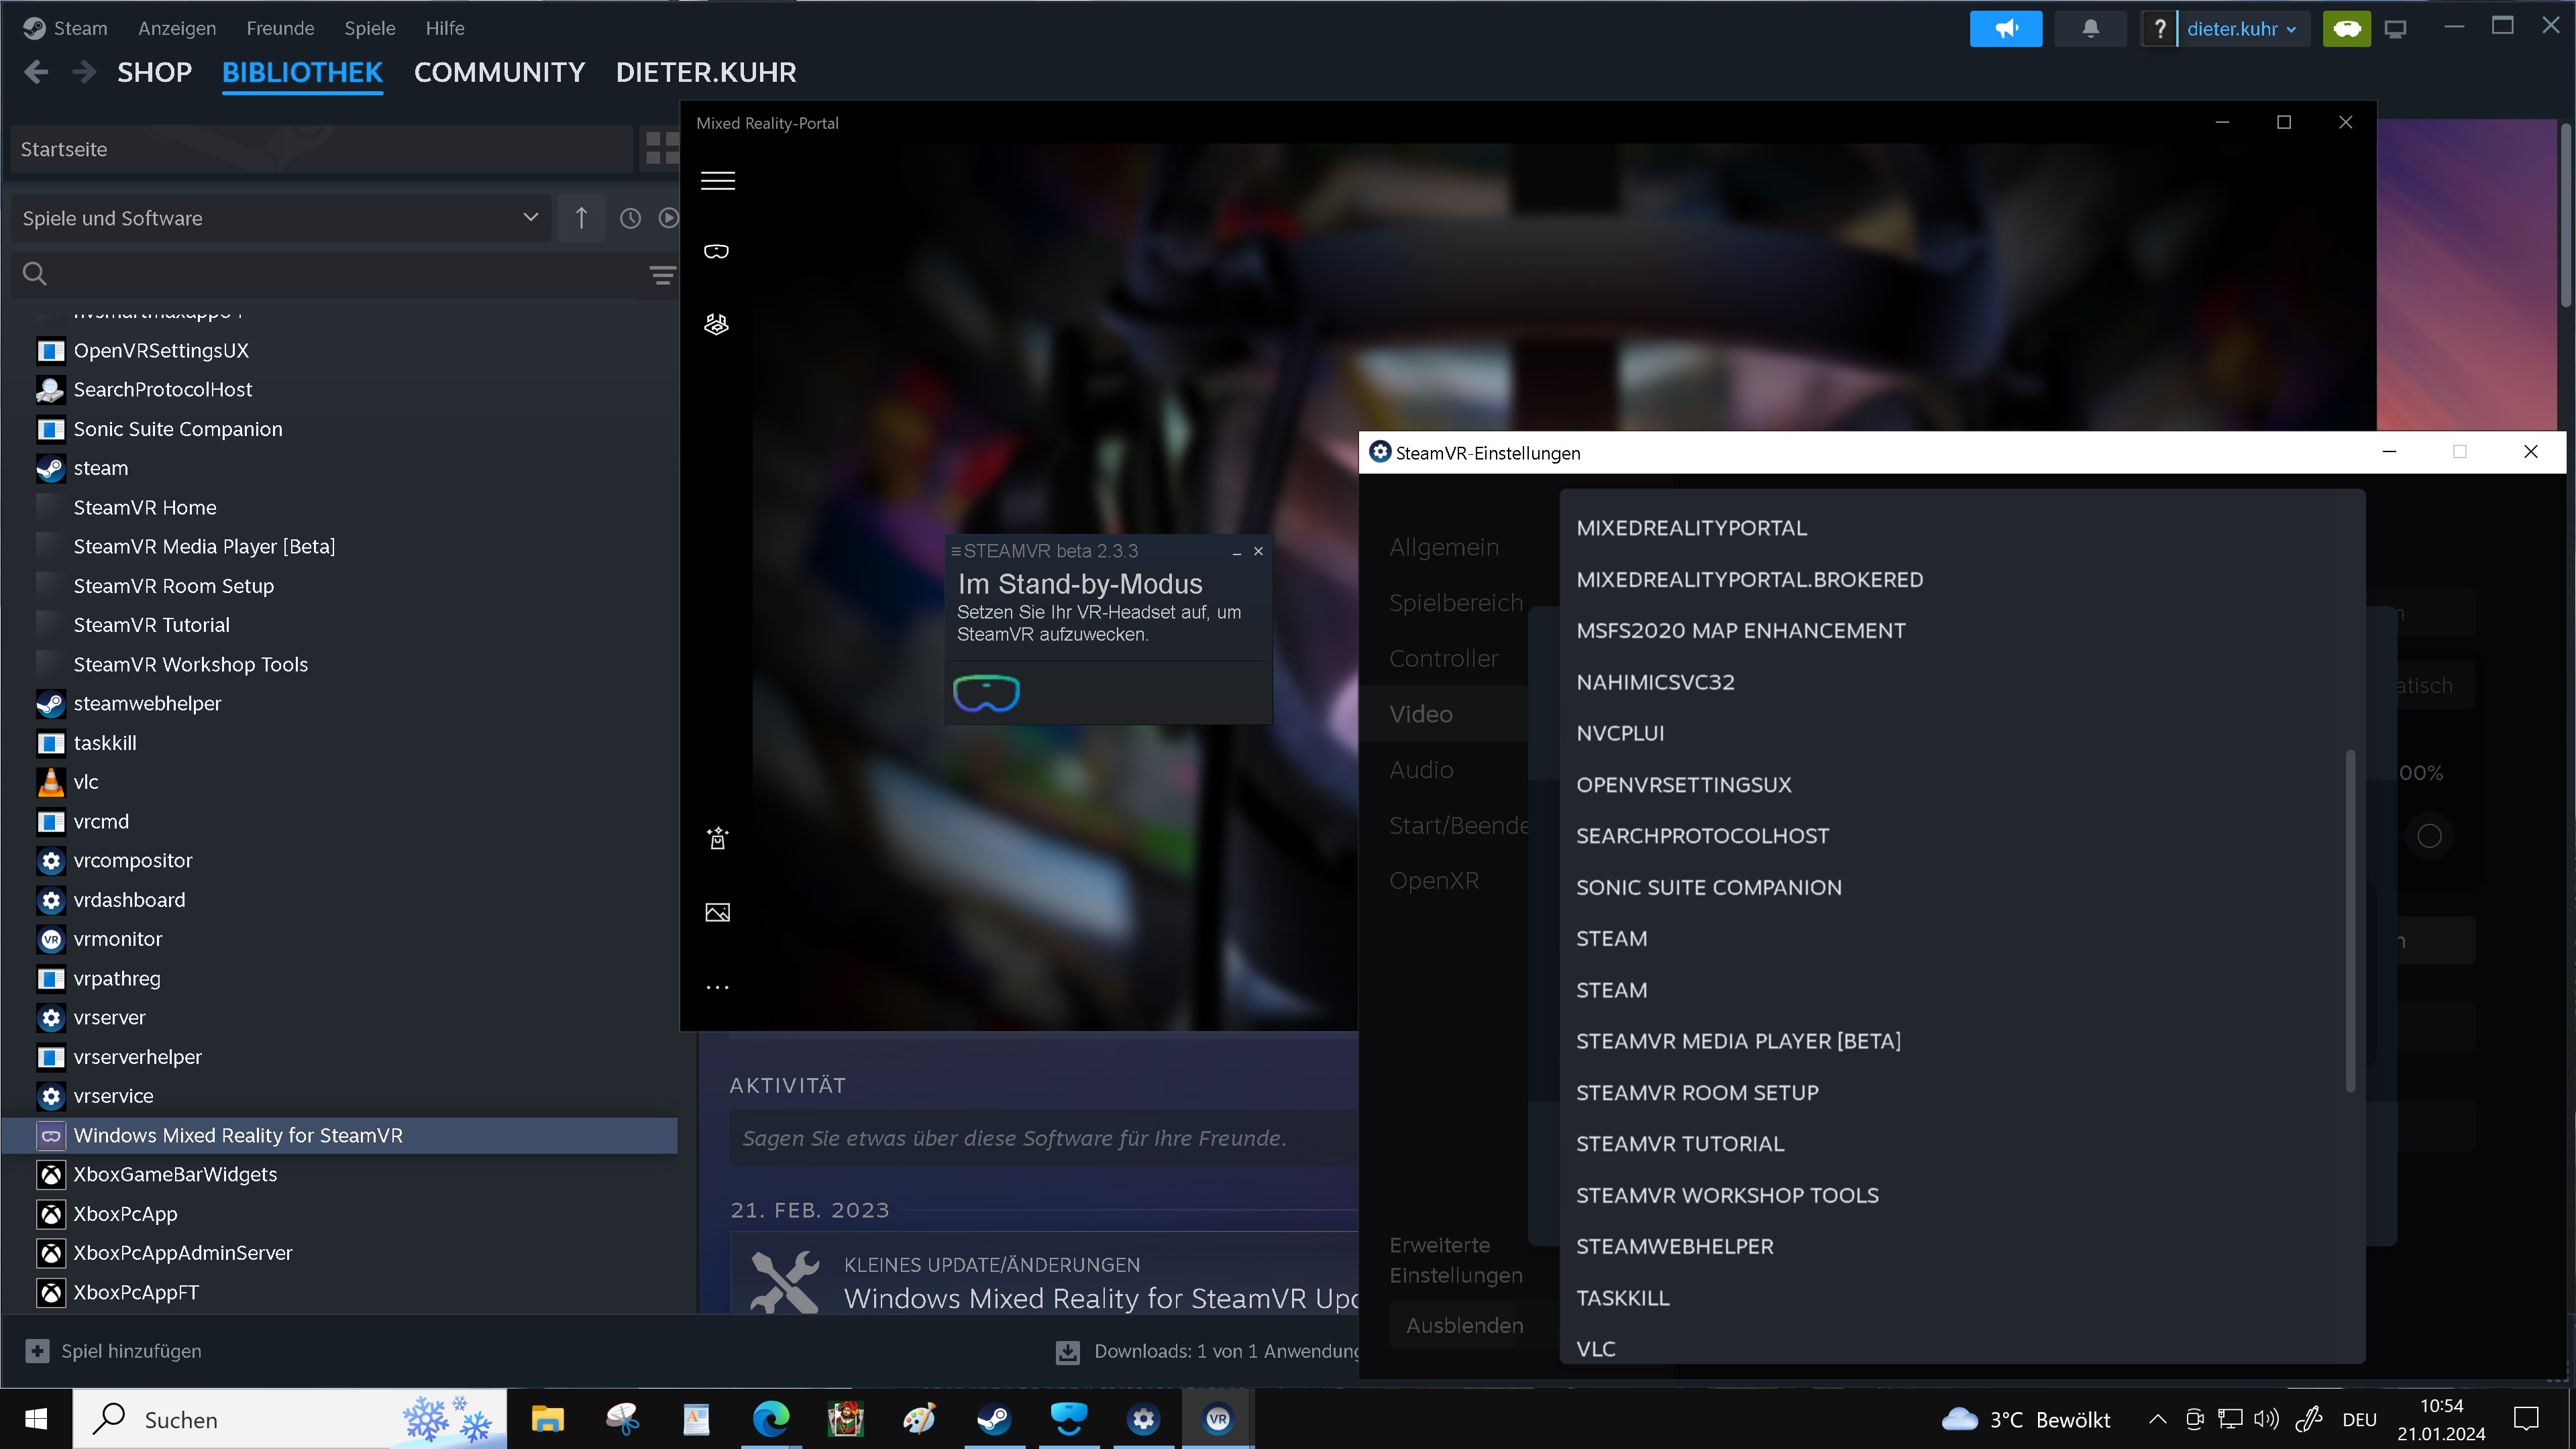2576x1449 pixels.
Task: Click the activity comment box for friends
Action: 1044,1138
